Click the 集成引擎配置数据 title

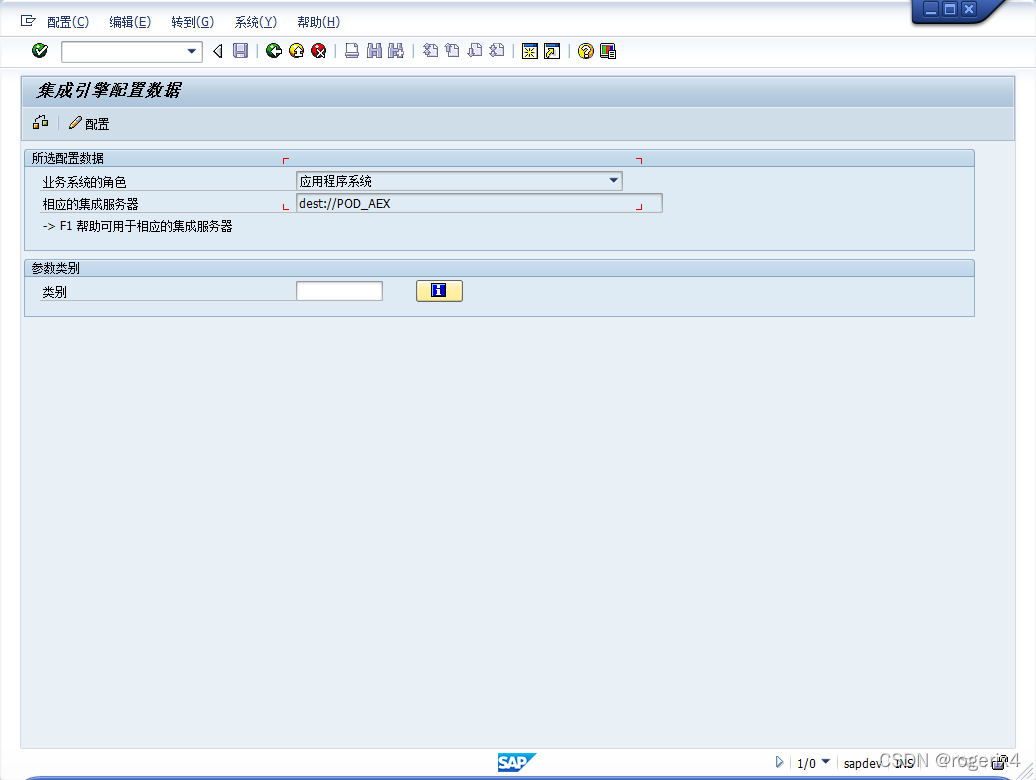pyautogui.click(x=109, y=90)
